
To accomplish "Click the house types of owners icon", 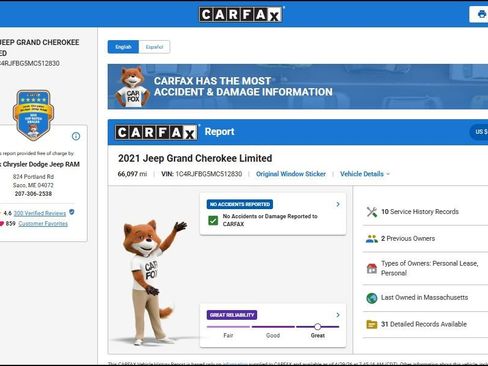I will [x=372, y=268].
